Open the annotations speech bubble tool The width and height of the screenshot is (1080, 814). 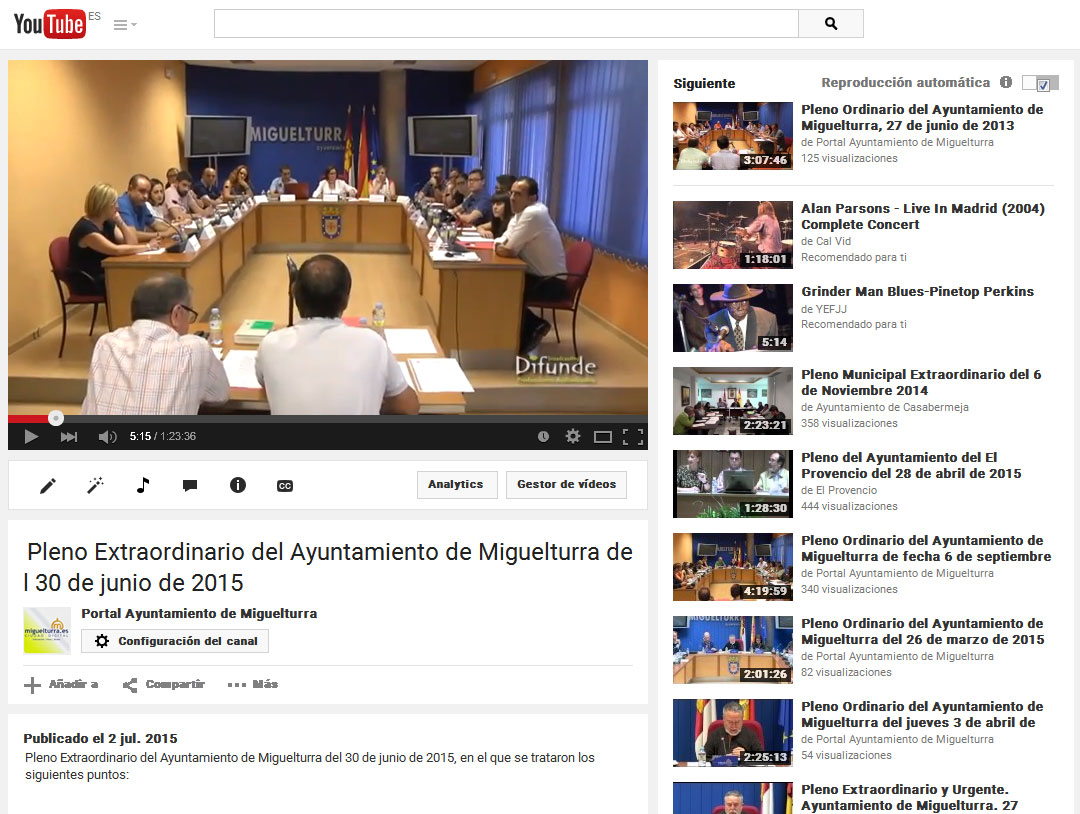[190, 486]
